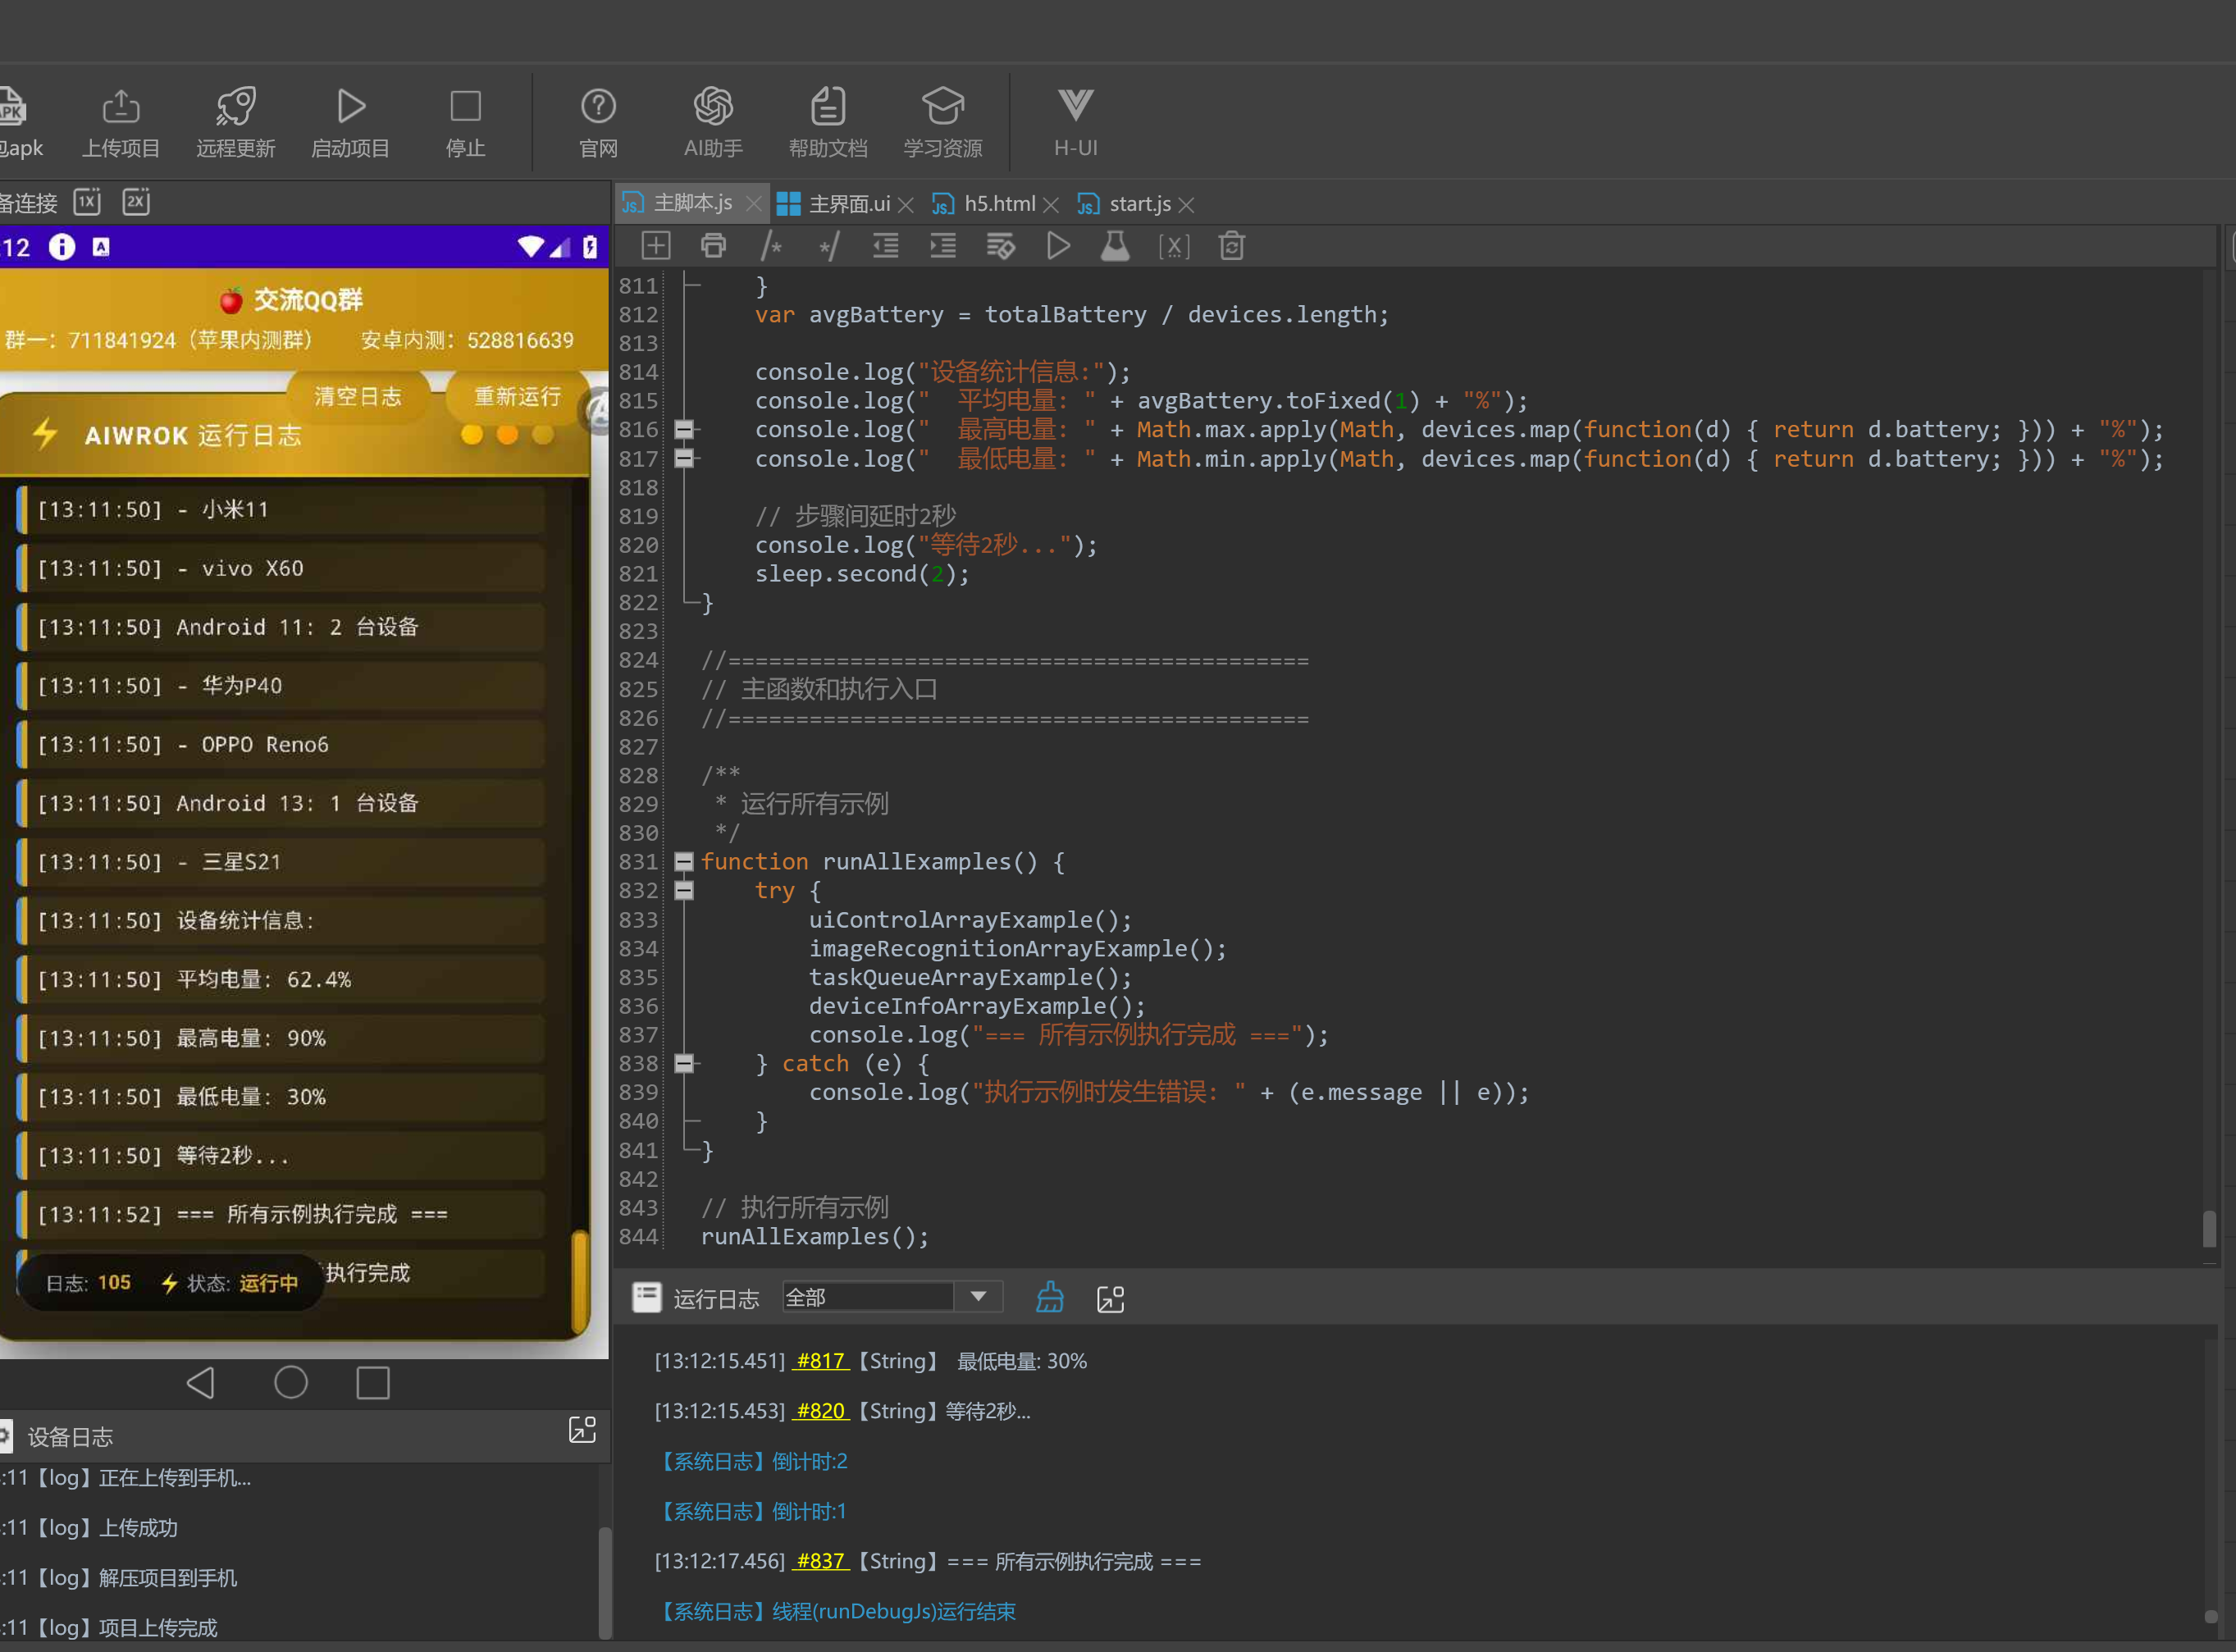Click the comment /* icon
Viewport: 2236px width, 1652px height.
771,246
